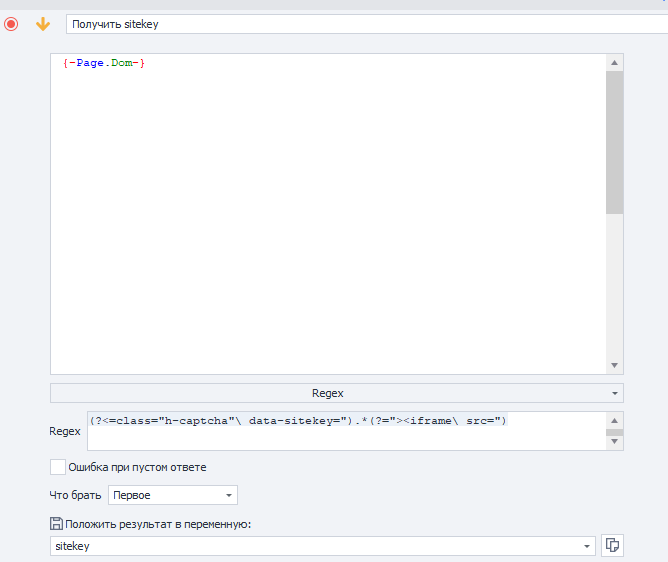Click the floppy disk save icon
The width and height of the screenshot is (668, 562).
point(56,524)
